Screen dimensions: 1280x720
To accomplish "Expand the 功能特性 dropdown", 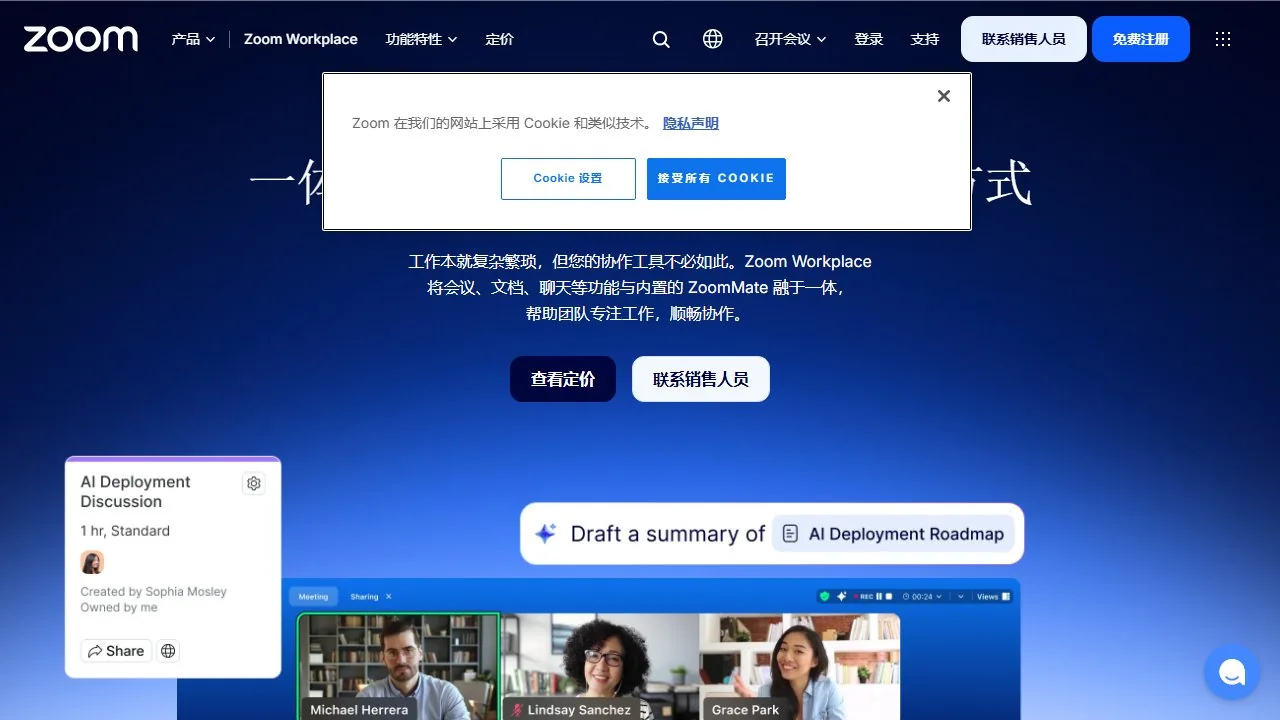I will pos(421,39).
